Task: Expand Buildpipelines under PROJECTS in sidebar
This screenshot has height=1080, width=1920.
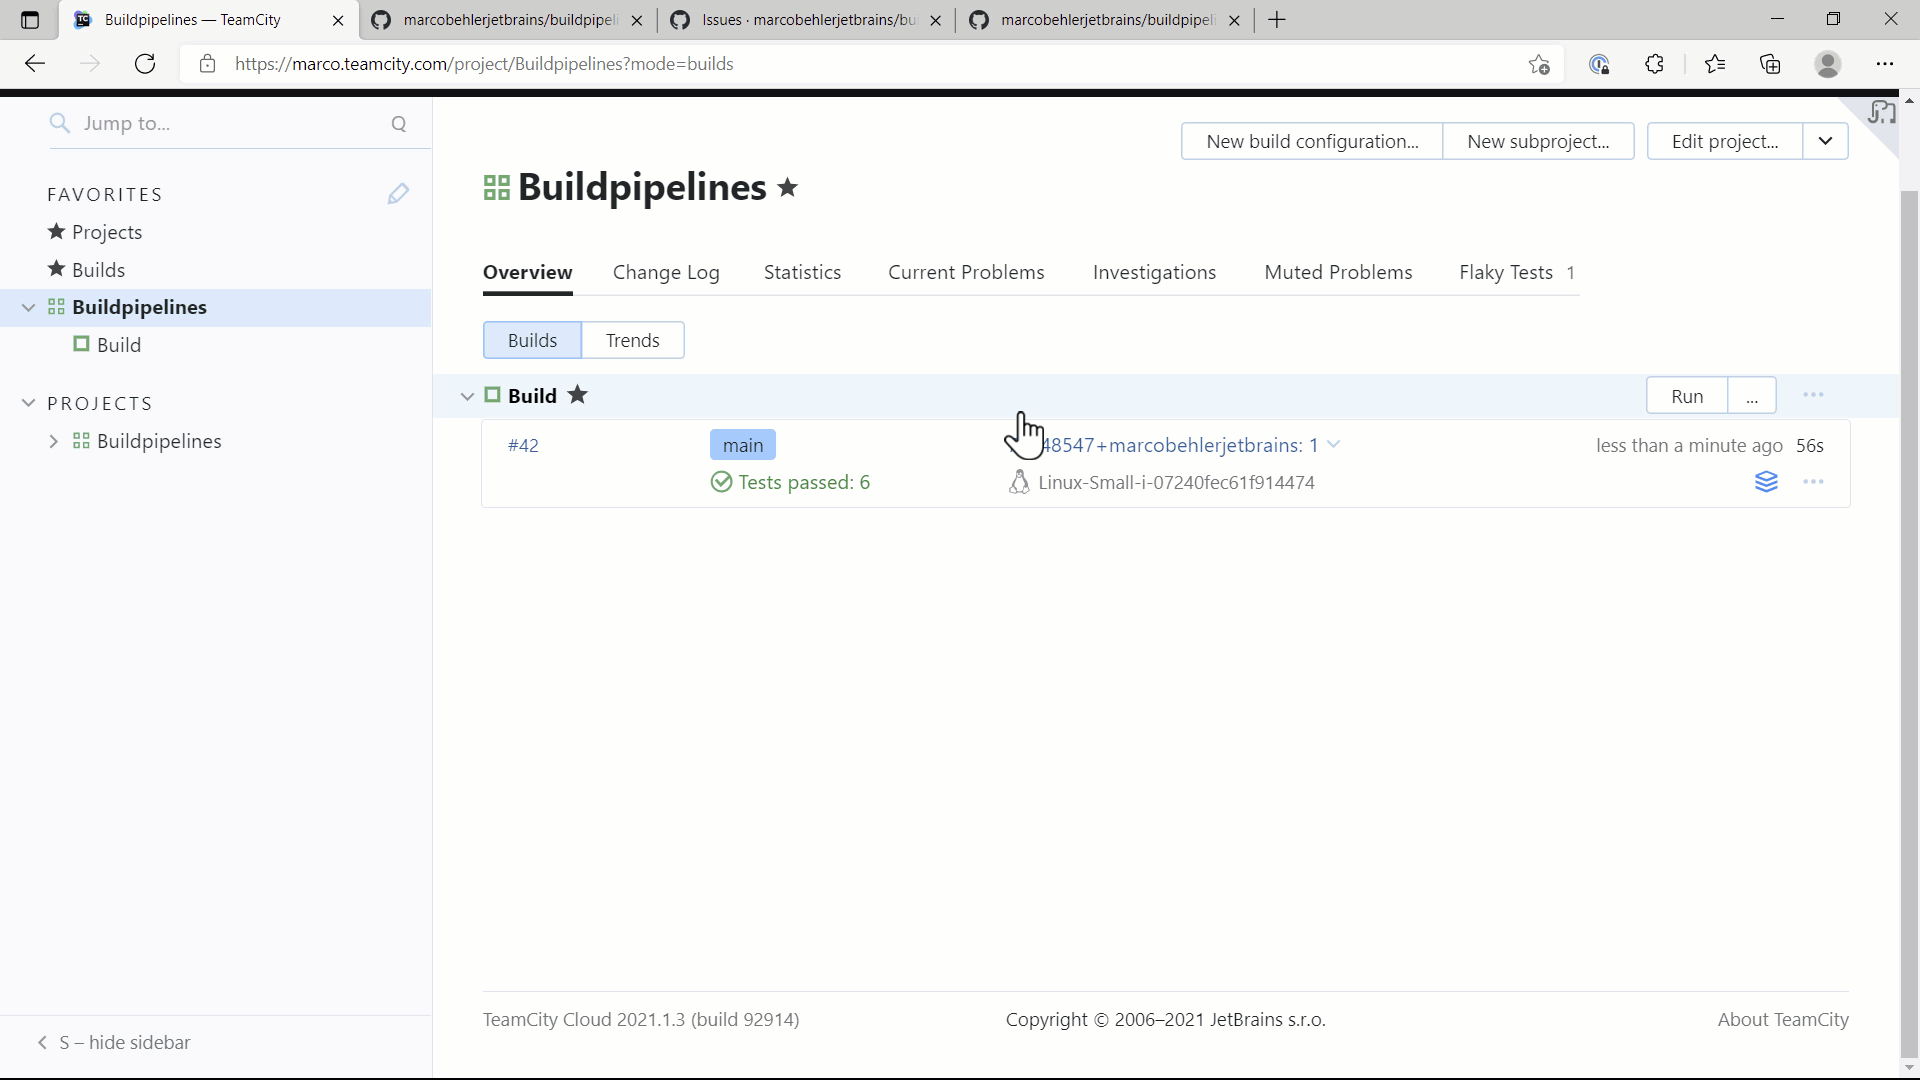Action: [54, 441]
